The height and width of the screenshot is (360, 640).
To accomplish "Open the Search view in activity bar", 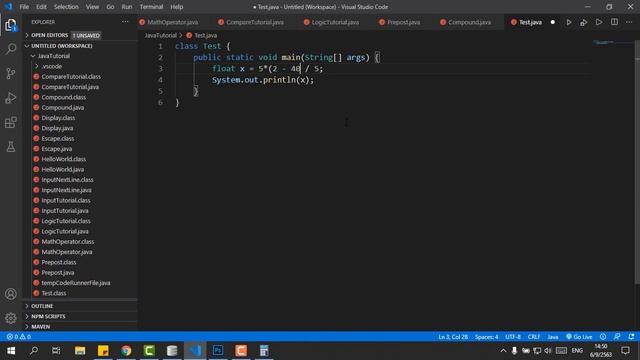I will [11, 49].
